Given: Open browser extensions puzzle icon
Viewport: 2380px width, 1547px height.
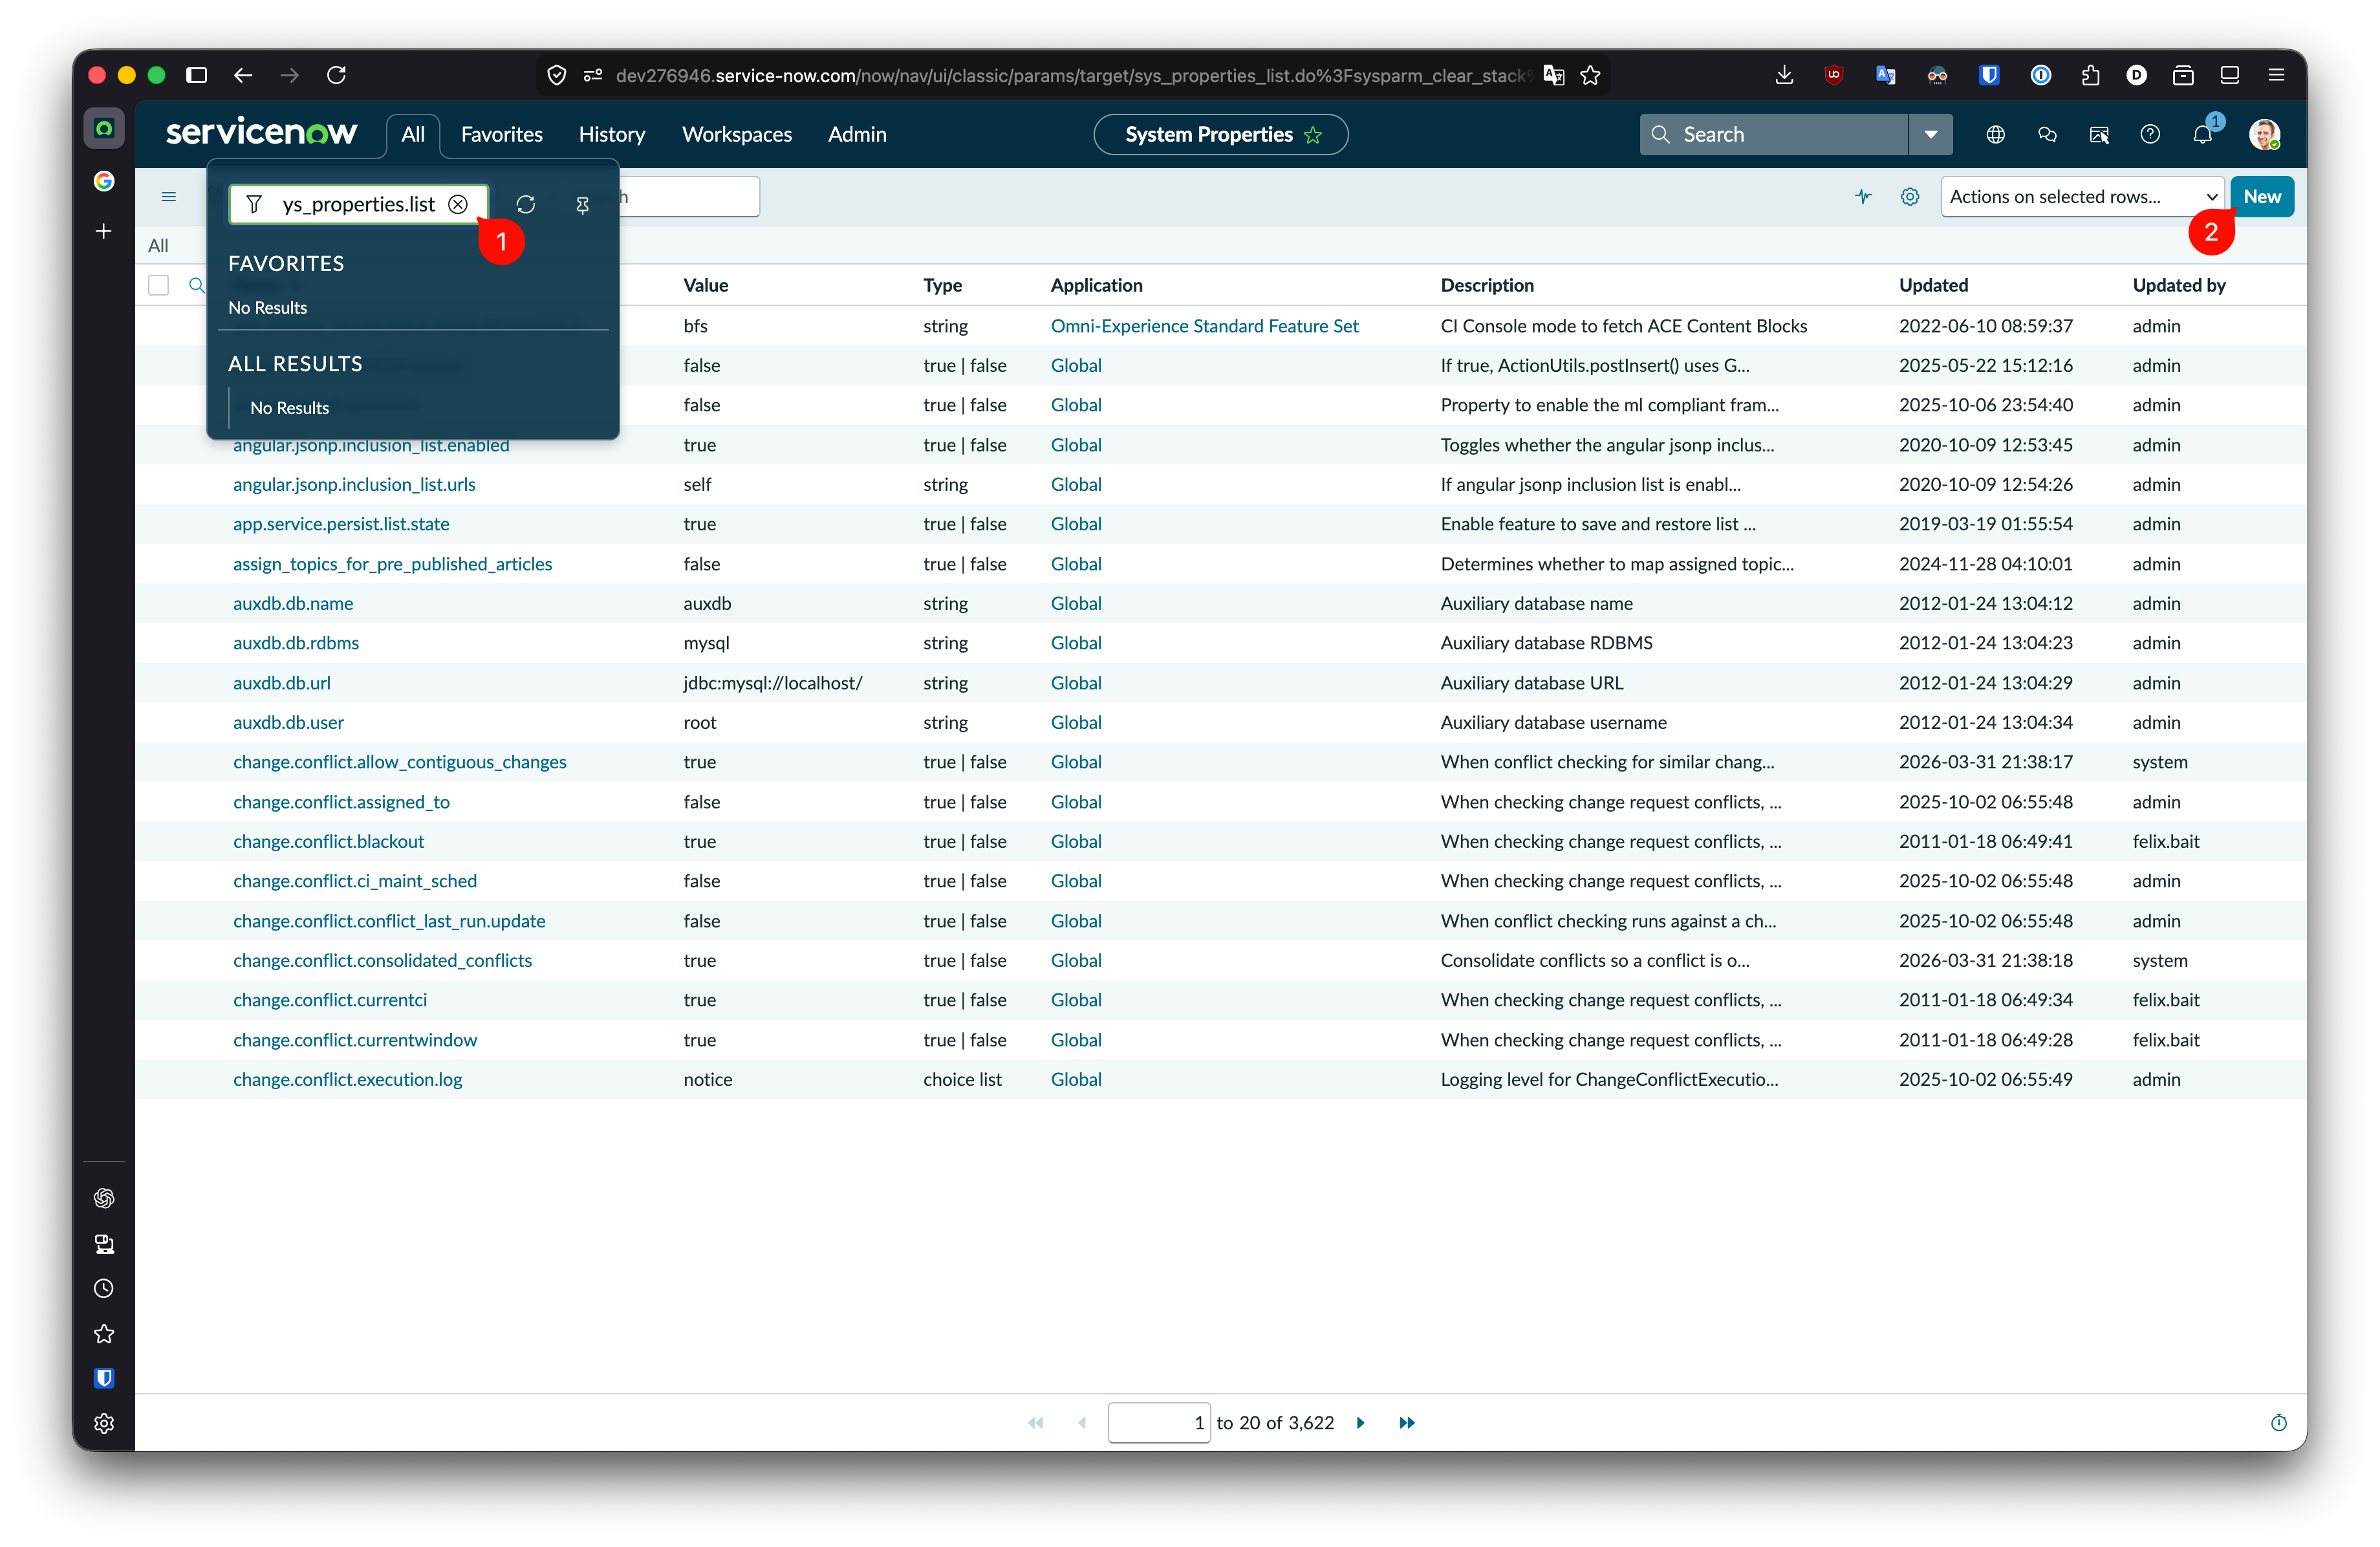Looking at the screenshot, I should 2090,75.
